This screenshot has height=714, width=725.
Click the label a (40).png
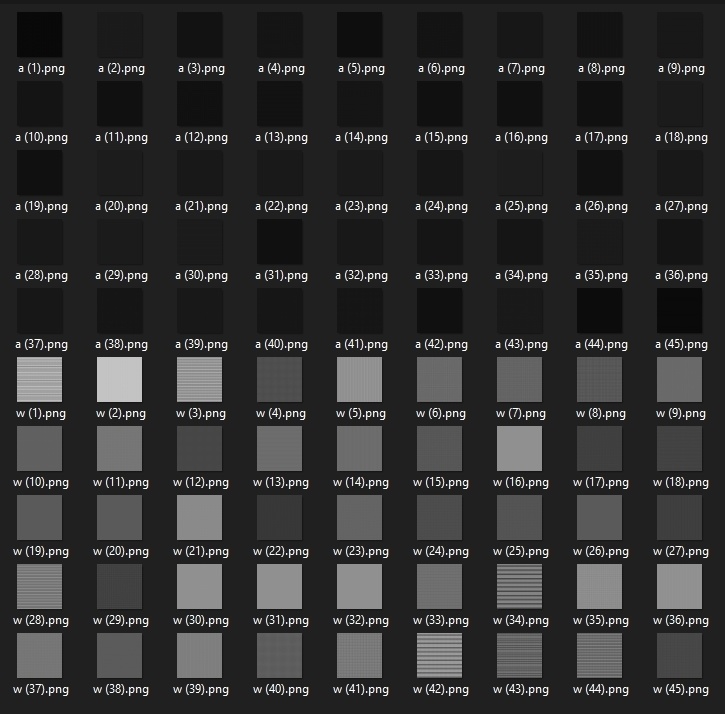pyautogui.click(x=281, y=345)
